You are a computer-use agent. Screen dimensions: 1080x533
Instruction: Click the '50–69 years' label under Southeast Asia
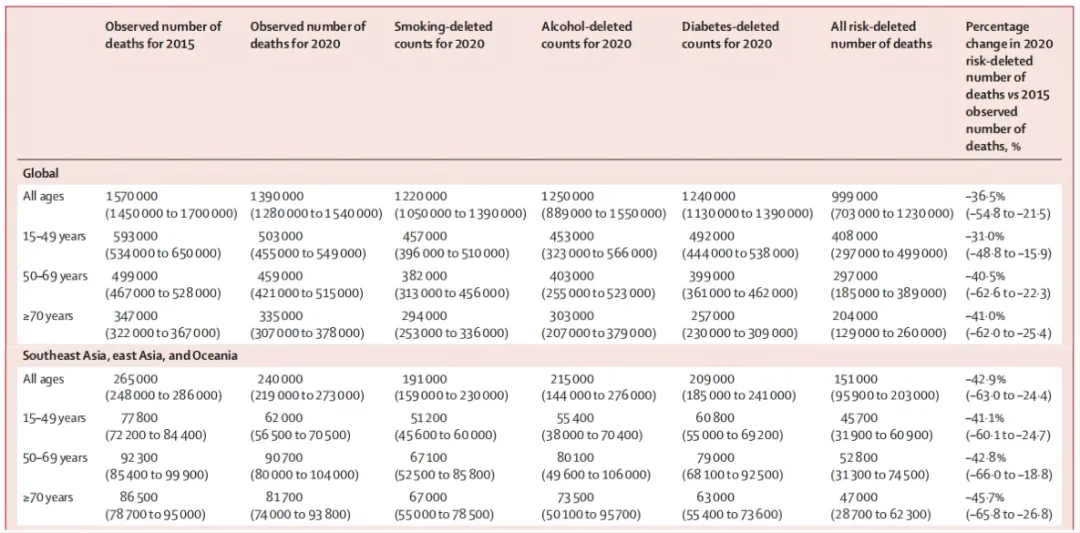(x=55, y=458)
